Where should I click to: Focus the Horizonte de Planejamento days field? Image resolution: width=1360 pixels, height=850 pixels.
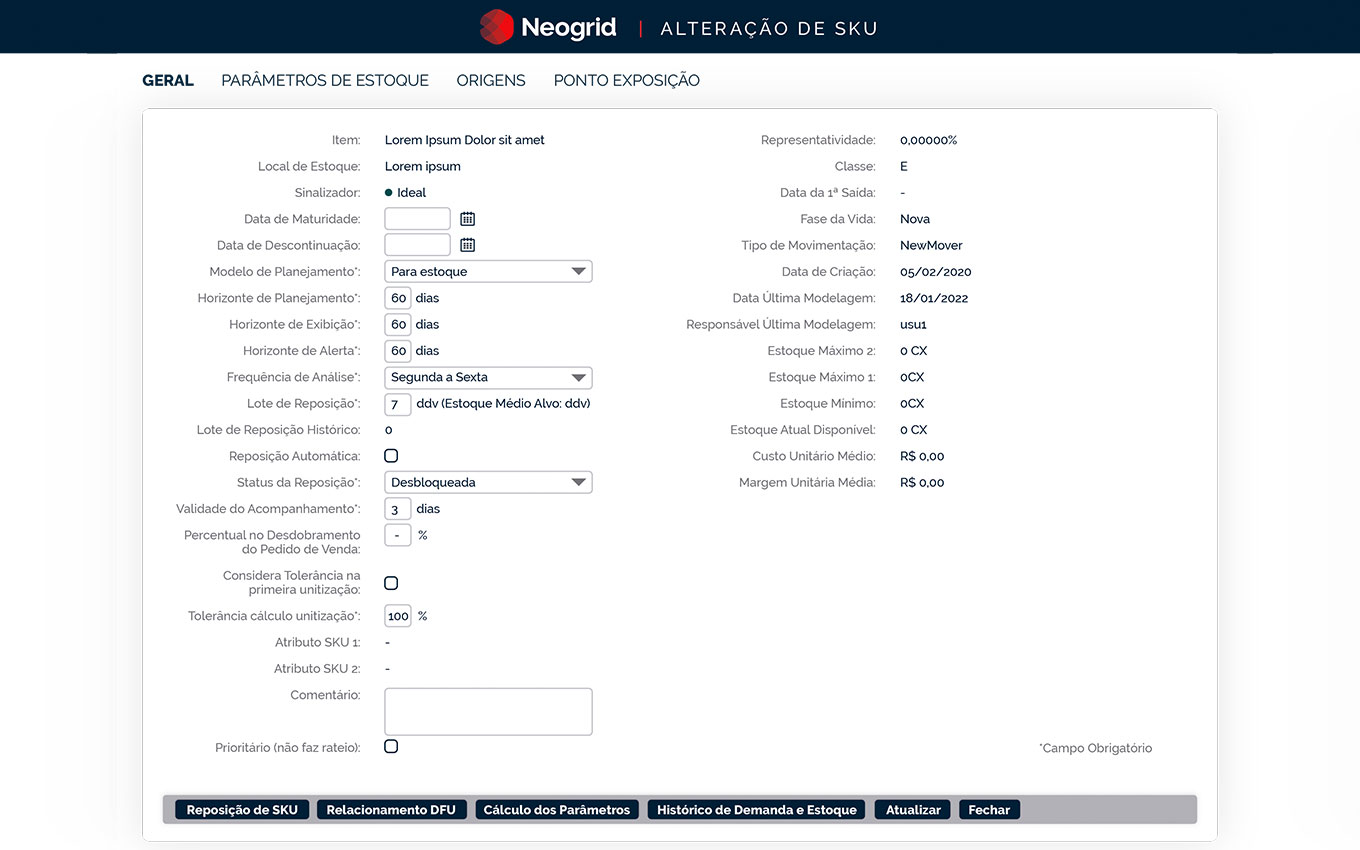click(398, 298)
